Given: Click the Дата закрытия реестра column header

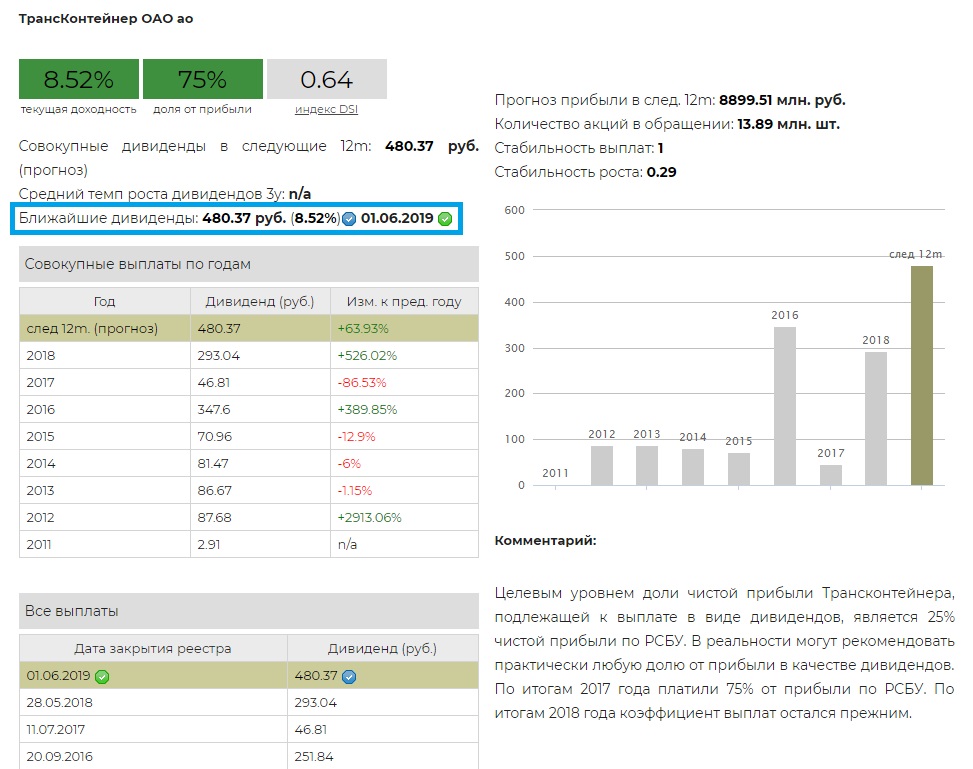Looking at the screenshot, I should pyautogui.click(x=153, y=648).
